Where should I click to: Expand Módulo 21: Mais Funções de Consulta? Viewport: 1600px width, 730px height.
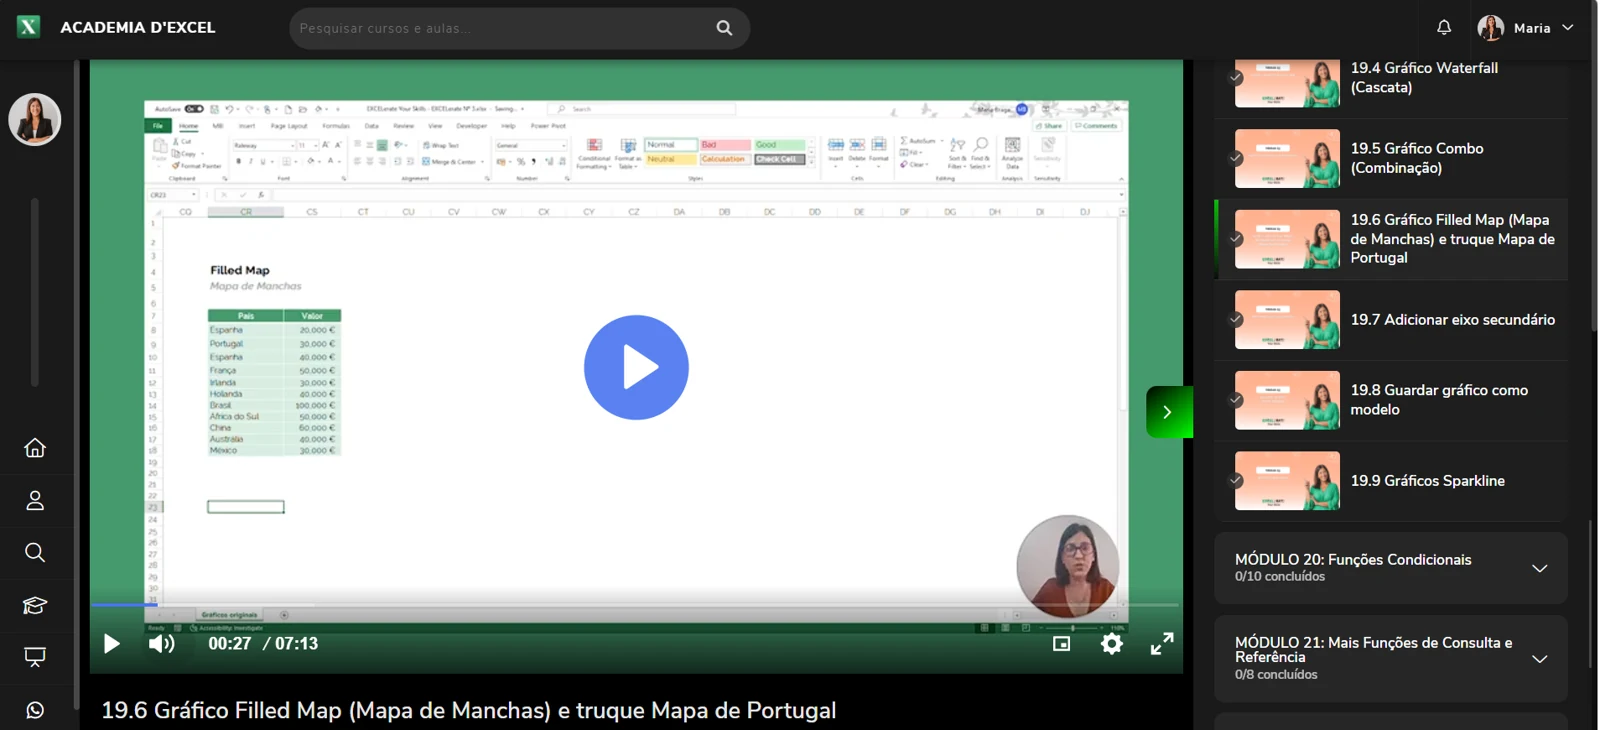point(1391,658)
